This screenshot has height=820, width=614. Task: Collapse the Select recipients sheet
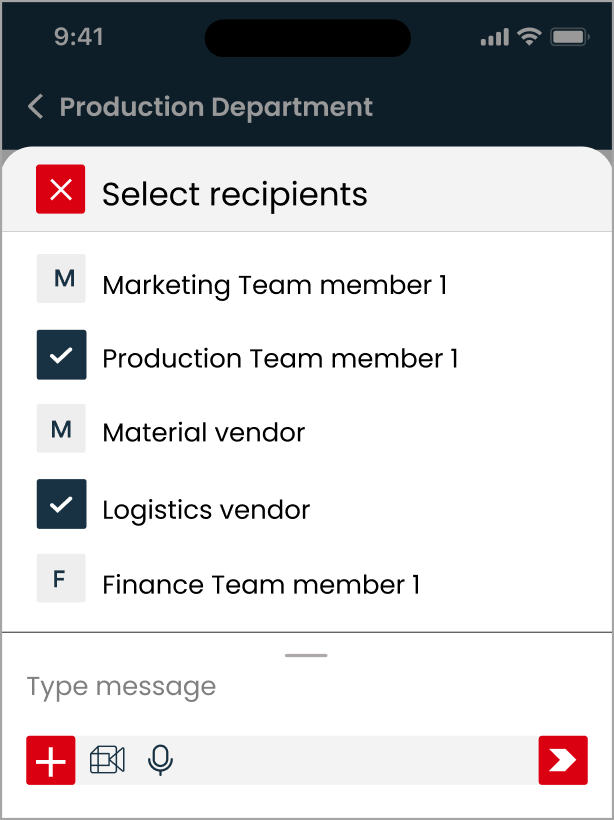pyautogui.click(x=307, y=655)
